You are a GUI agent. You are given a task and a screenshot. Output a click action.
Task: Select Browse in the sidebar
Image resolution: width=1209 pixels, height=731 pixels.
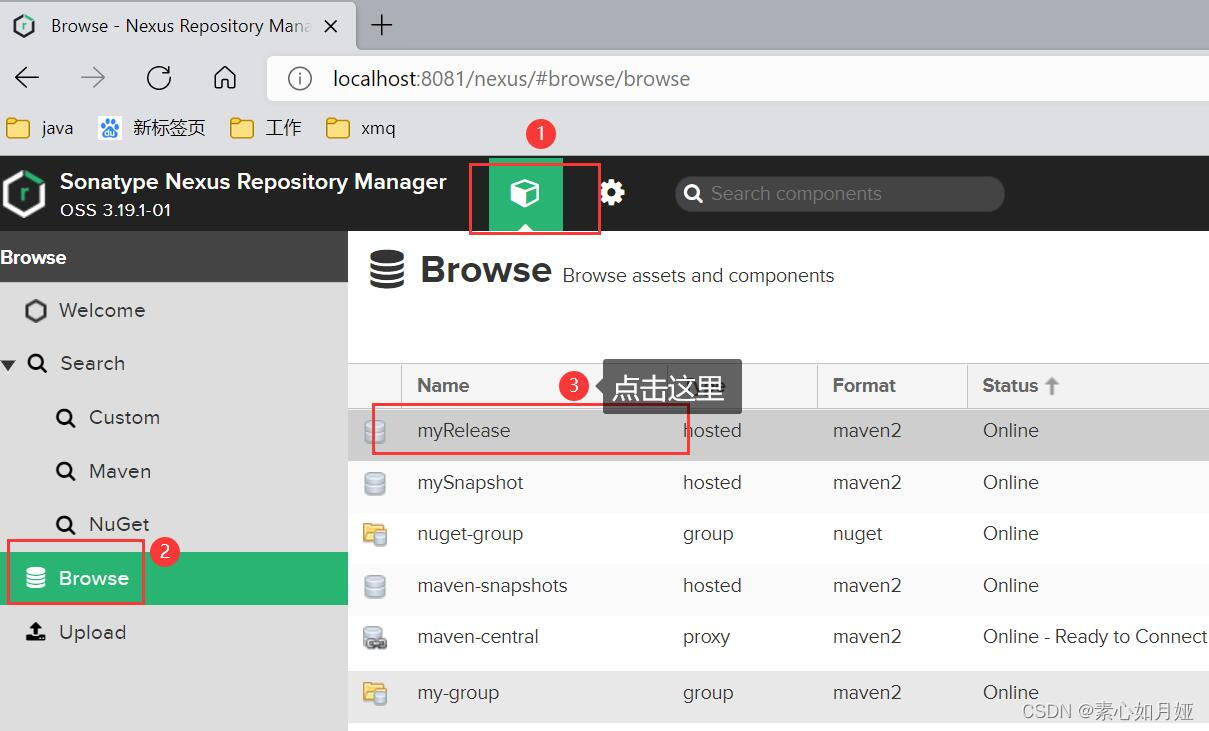point(174,578)
